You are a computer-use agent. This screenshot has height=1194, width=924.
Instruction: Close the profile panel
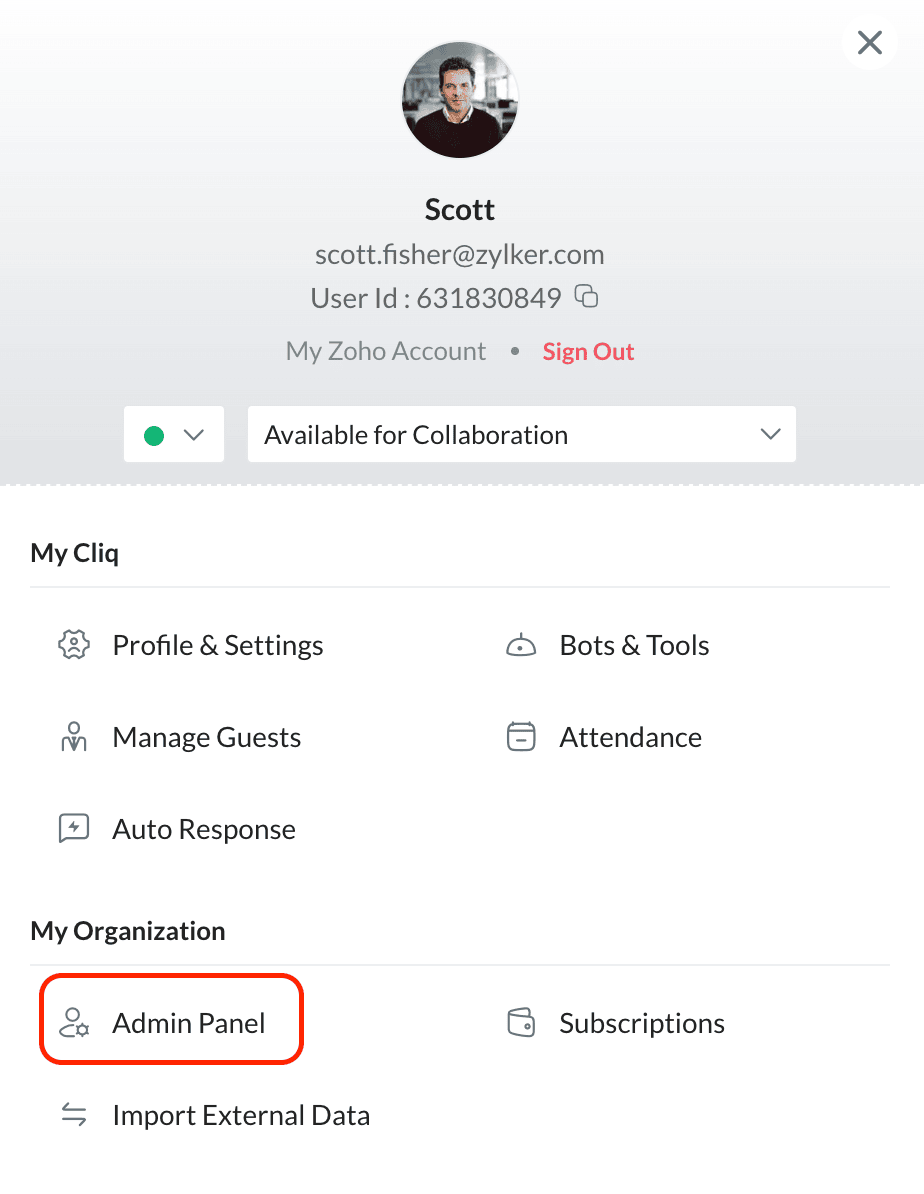click(x=870, y=42)
